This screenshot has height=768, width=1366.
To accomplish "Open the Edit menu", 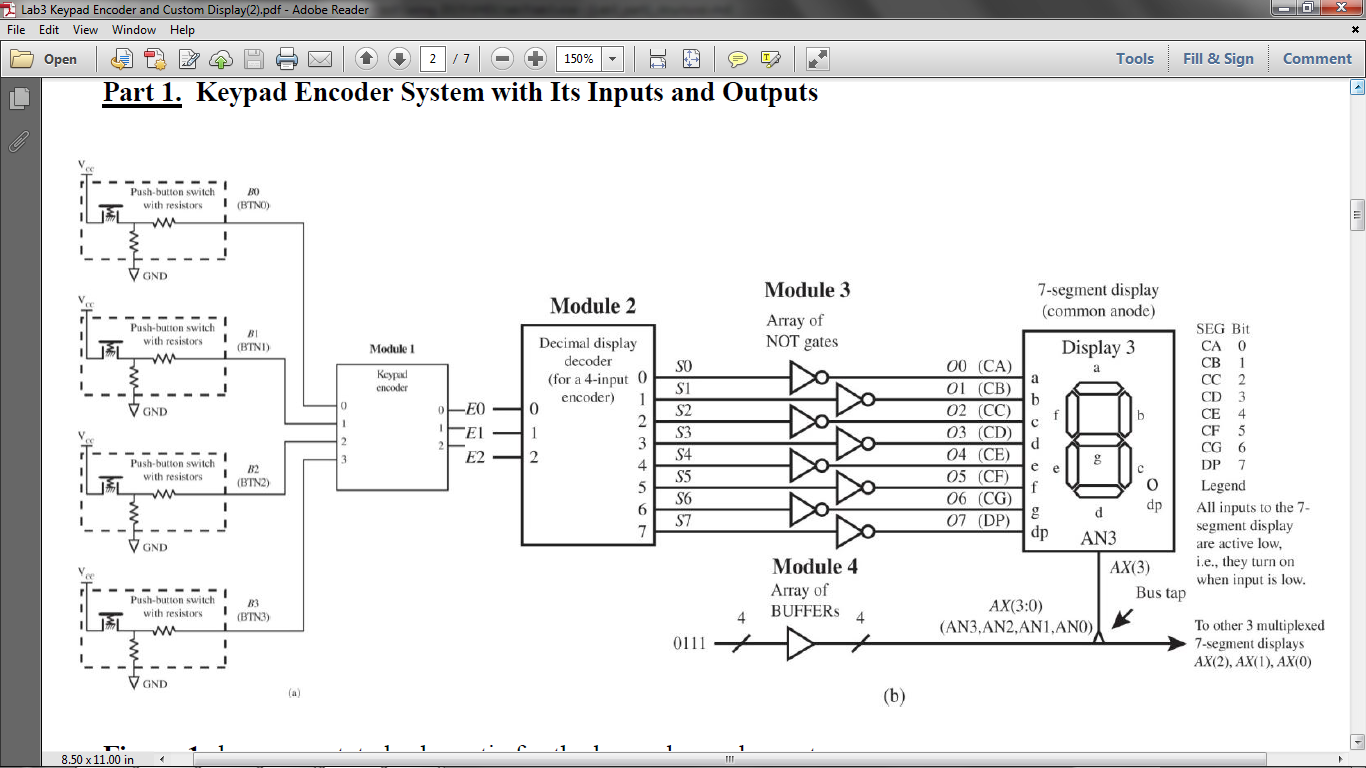I will pyautogui.click(x=49, y=30).
